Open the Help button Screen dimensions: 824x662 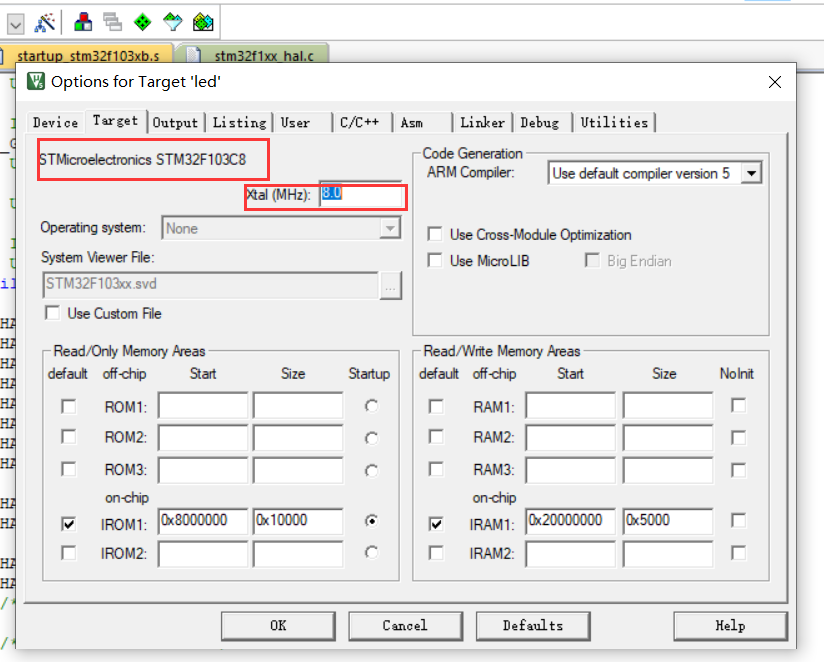(x=730, y=626)
